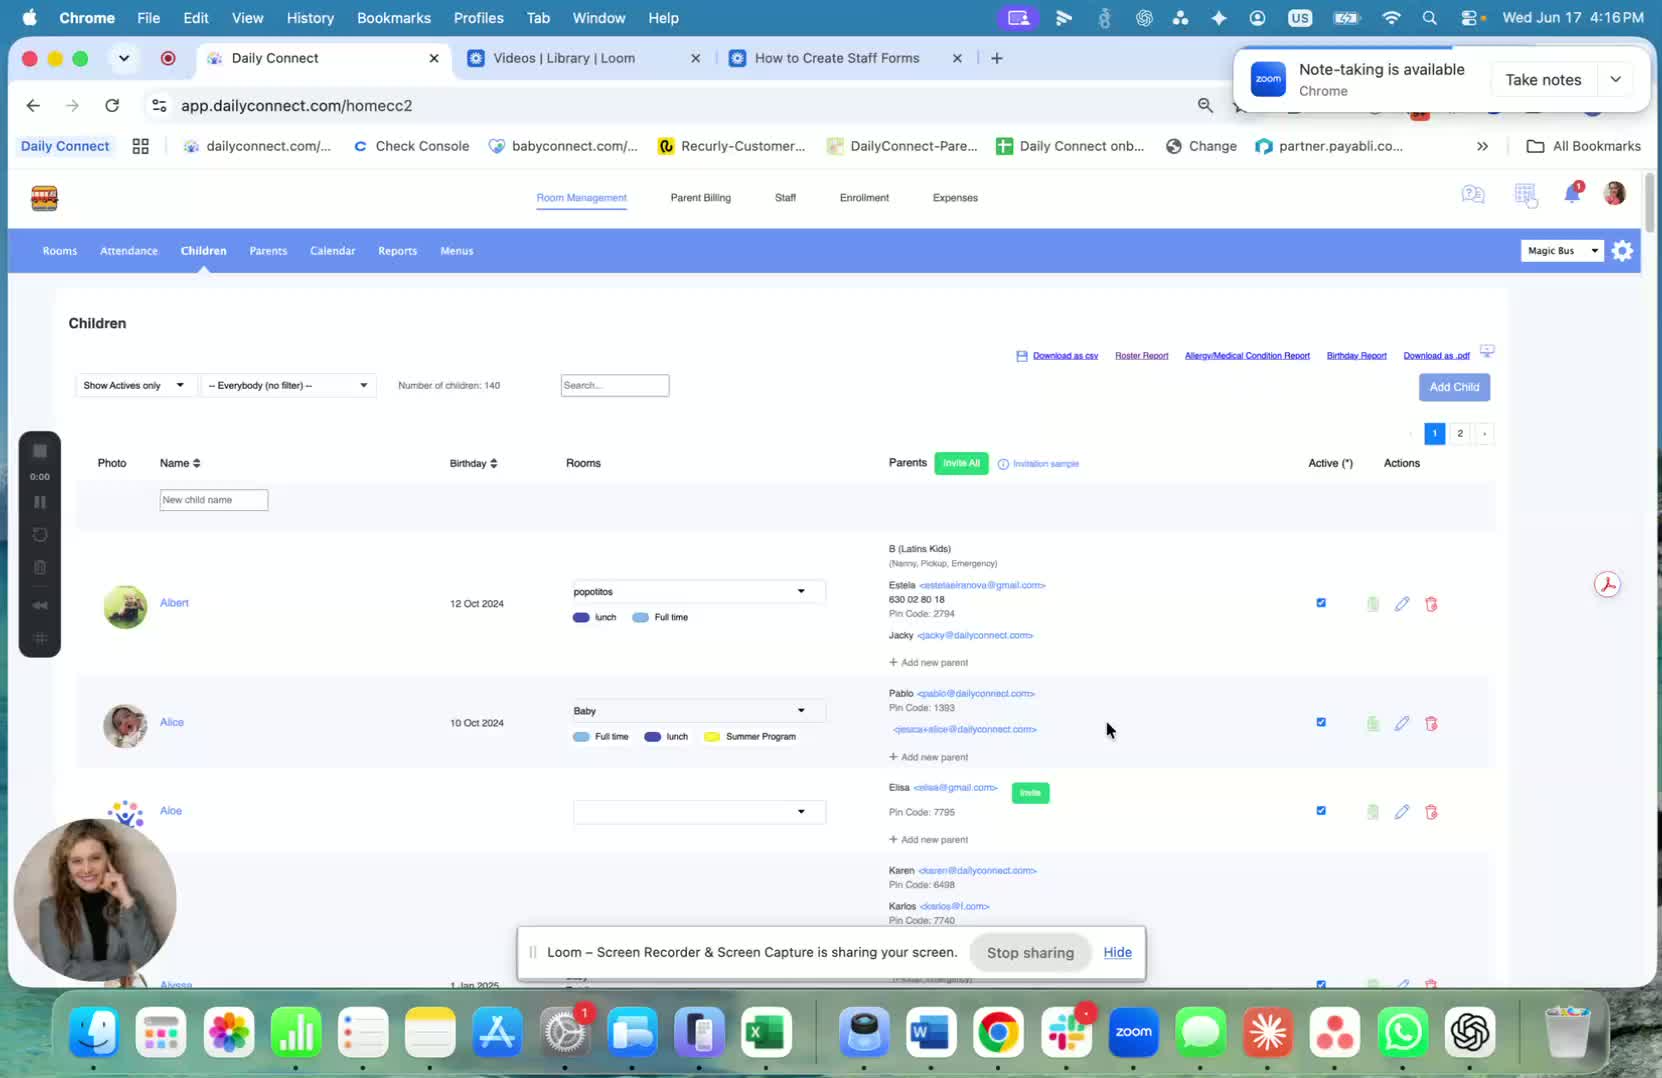Open the Everybody (no filter) dropdown
Image resolution: width=1662 pixels, height=1078 pixels.
coord(288,385)
